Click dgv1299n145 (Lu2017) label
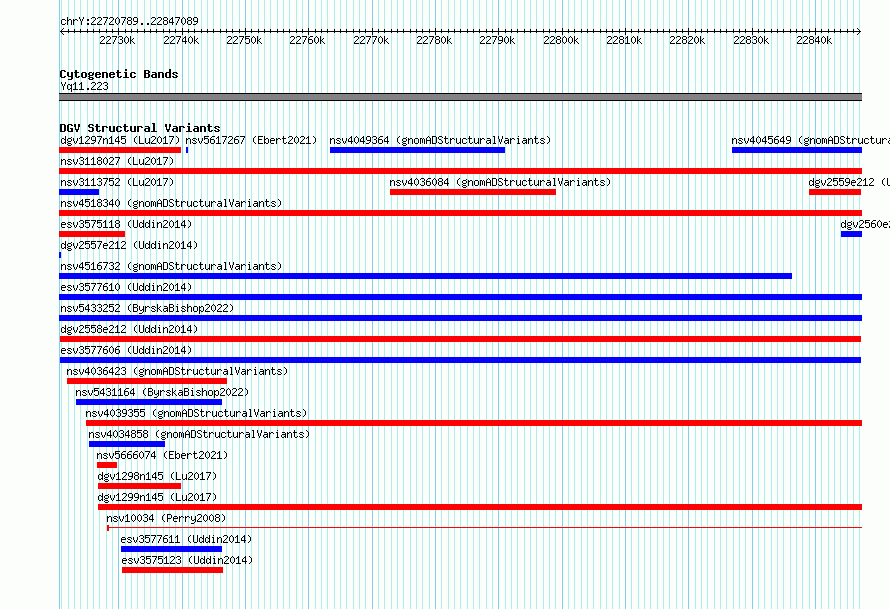 (157, 497)
